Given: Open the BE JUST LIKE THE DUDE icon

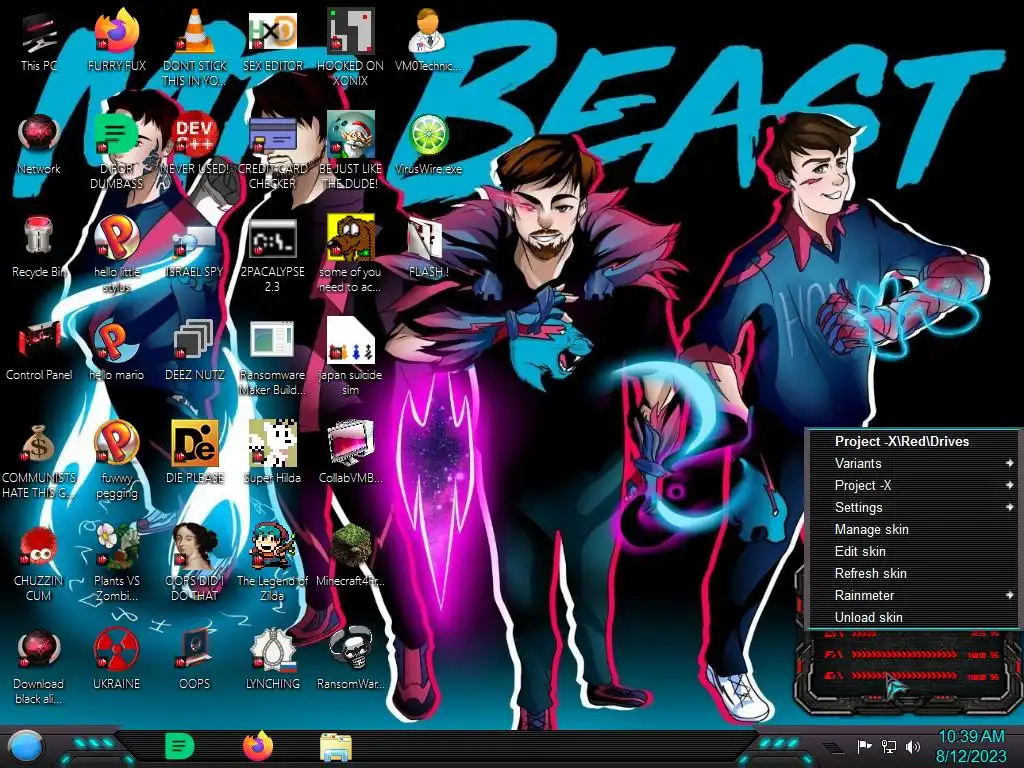Looking at the screenshot, I should click(350, 150).
